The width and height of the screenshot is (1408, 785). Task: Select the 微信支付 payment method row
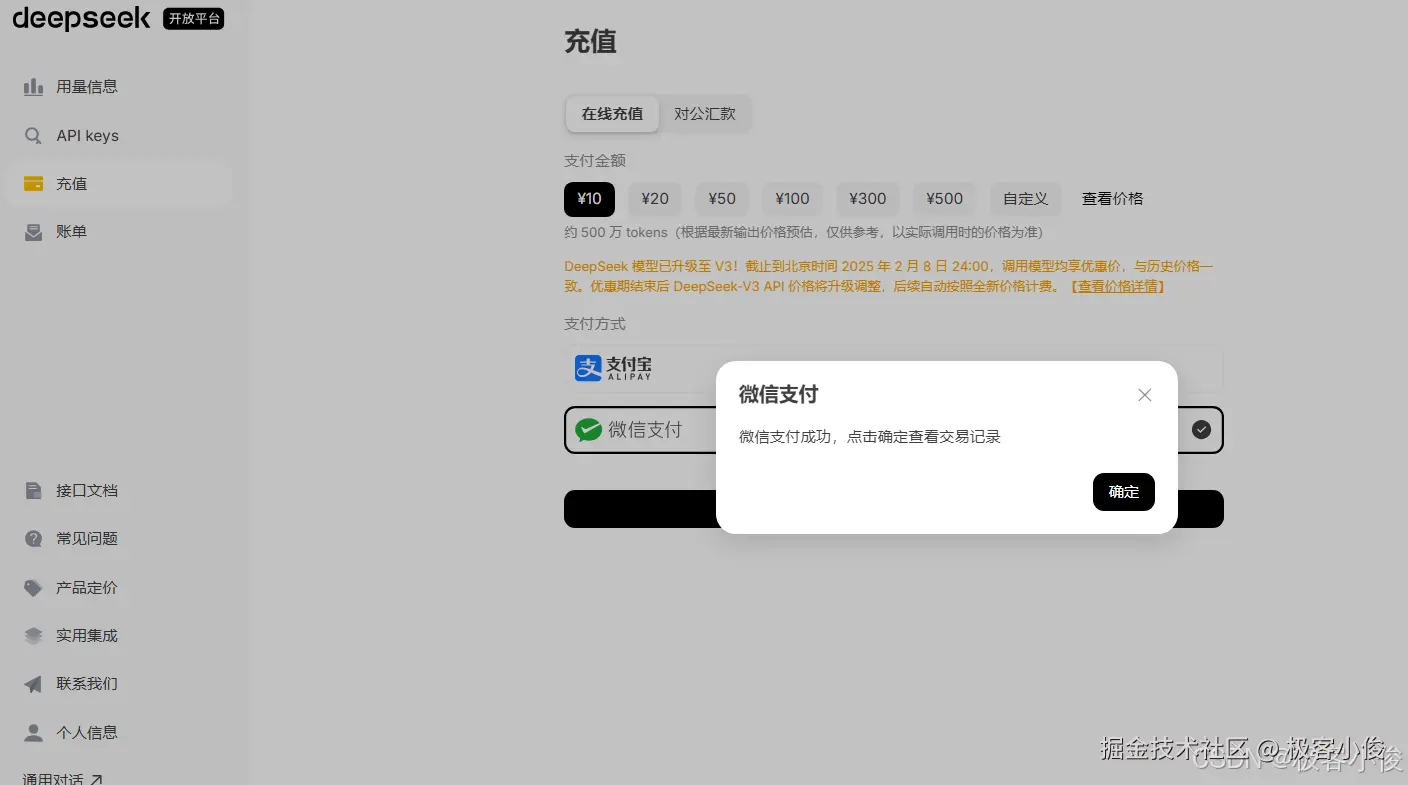(x=894, y=430)
